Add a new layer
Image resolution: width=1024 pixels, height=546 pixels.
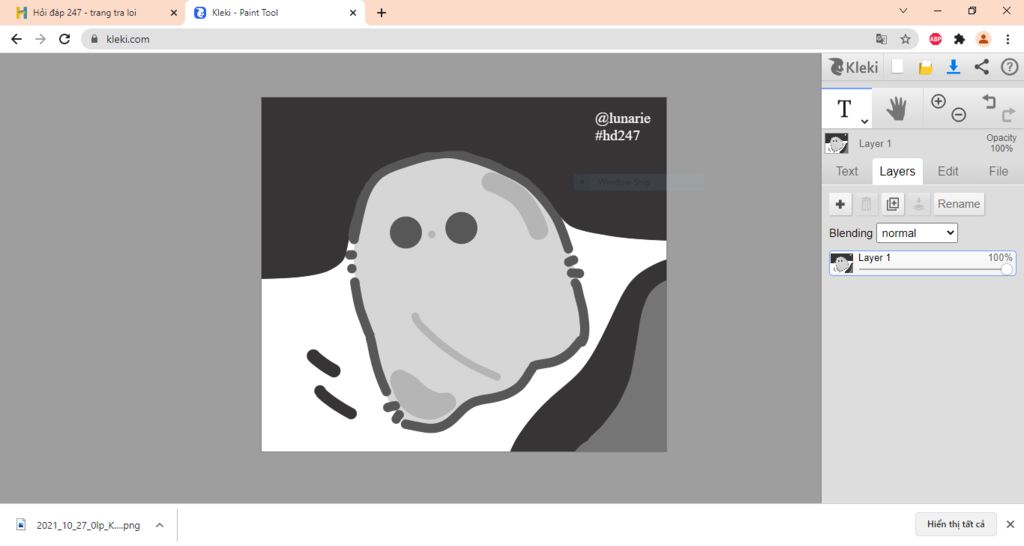[x=840, y=204]
